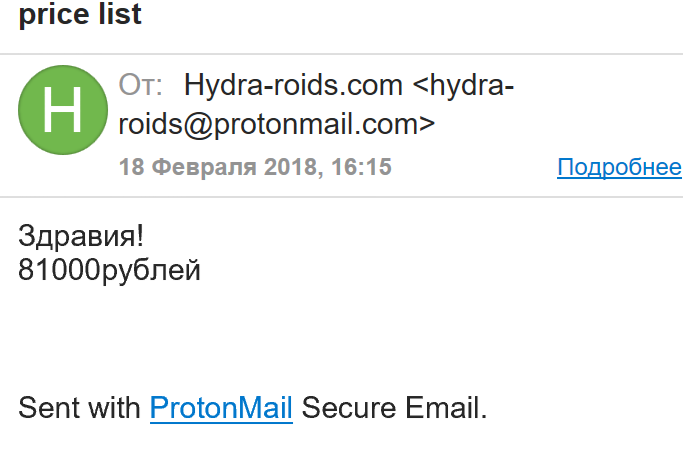Click the word "list" in the subject
Screen dimensions: 683x463
120,15
